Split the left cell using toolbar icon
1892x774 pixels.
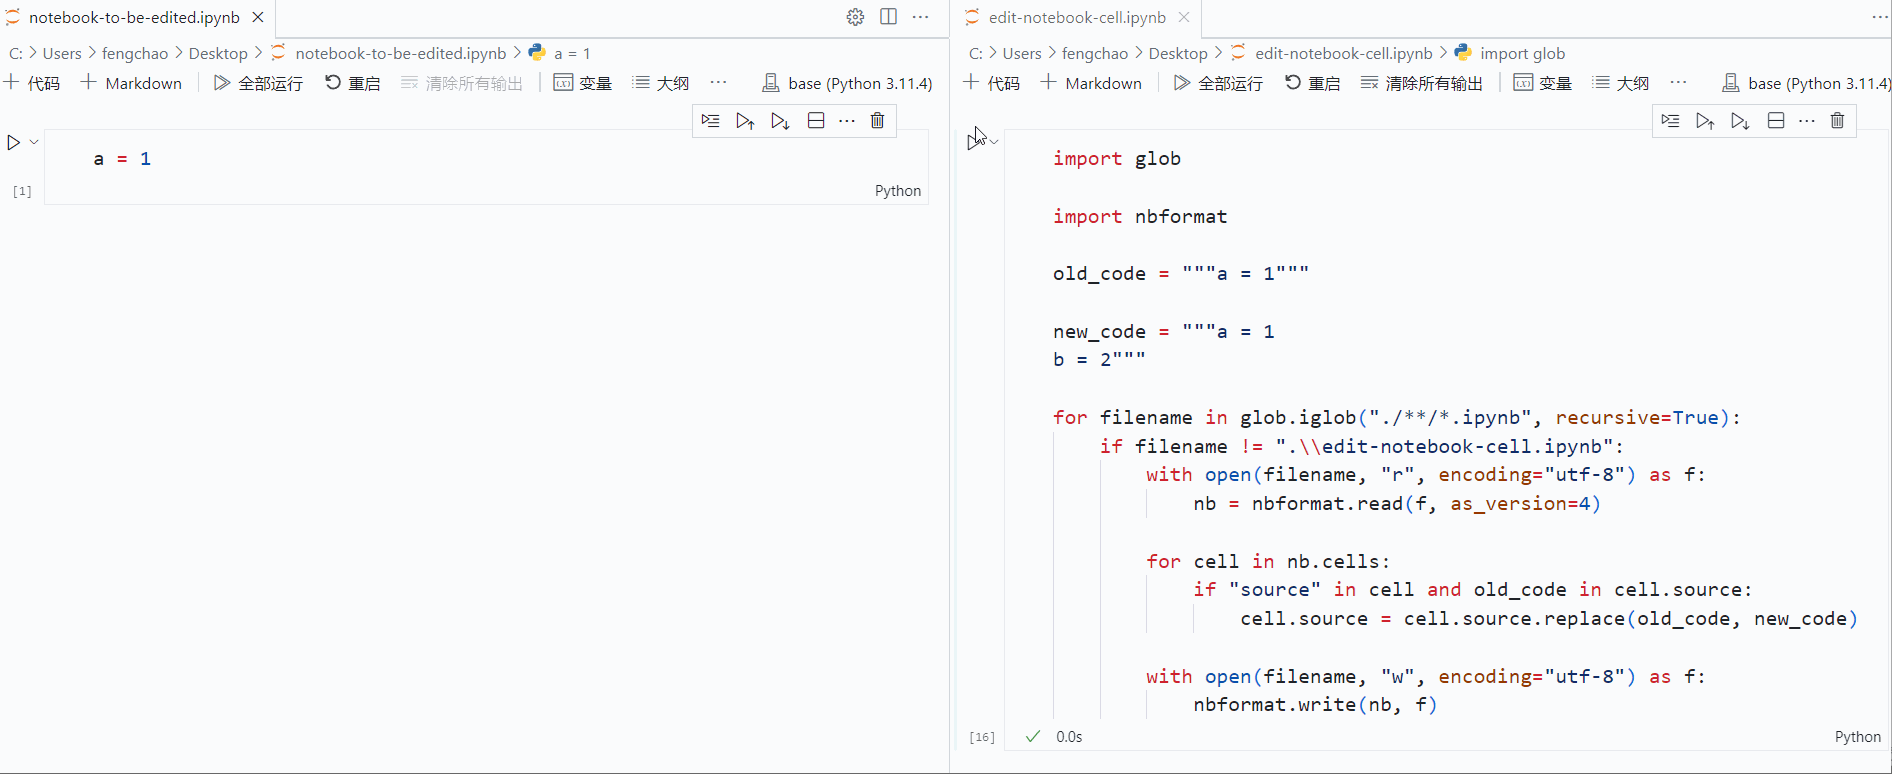click(816, 121)
